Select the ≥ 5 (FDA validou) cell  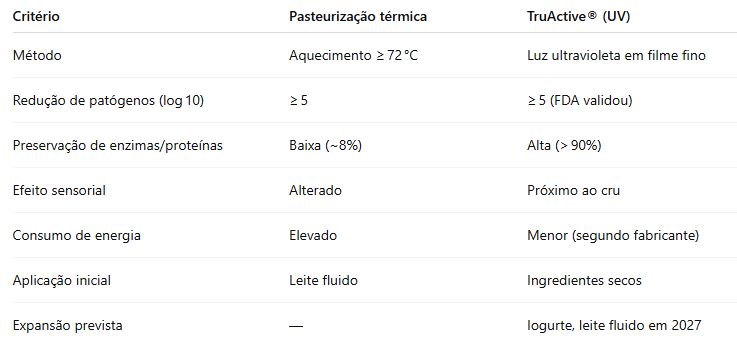point(580,101)
